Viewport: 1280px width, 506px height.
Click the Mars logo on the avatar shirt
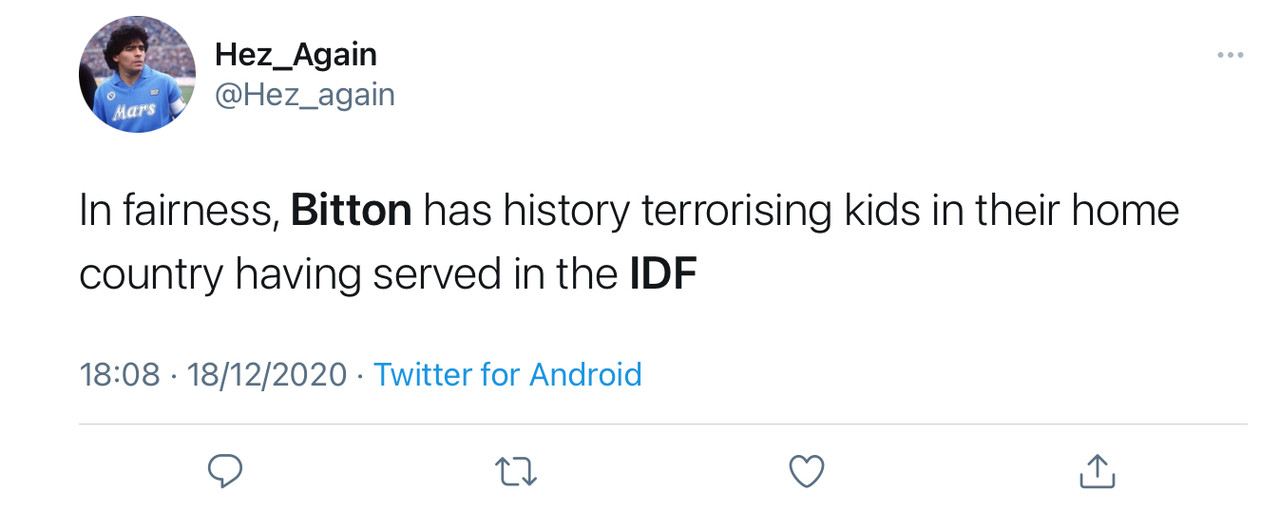(134, 110)
